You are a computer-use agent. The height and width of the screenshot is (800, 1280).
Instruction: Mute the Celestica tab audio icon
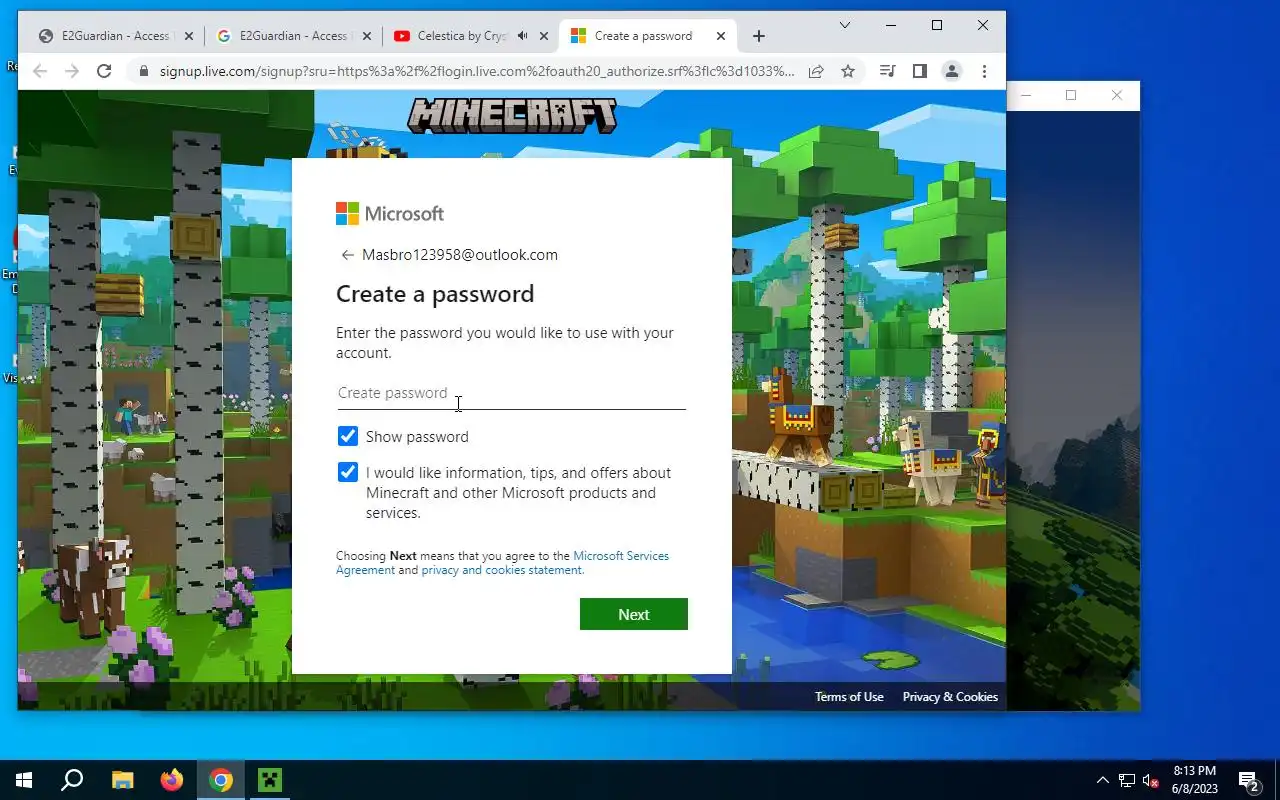tap(522, 36)
